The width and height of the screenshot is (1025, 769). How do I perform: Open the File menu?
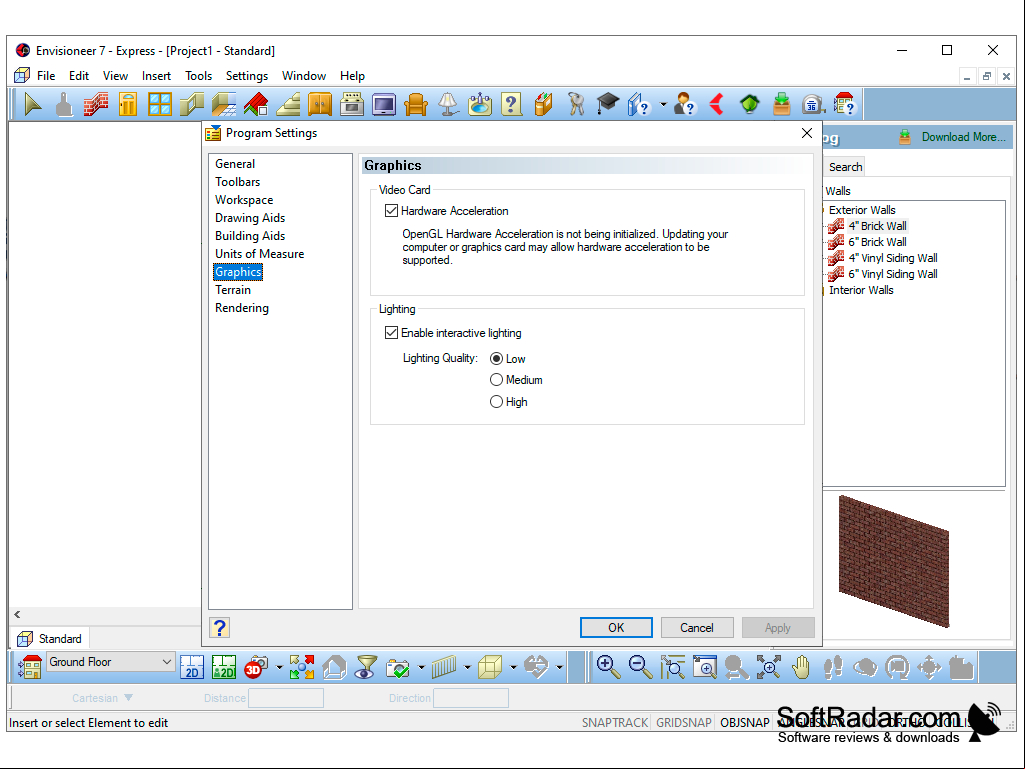[x=46, y=76]
